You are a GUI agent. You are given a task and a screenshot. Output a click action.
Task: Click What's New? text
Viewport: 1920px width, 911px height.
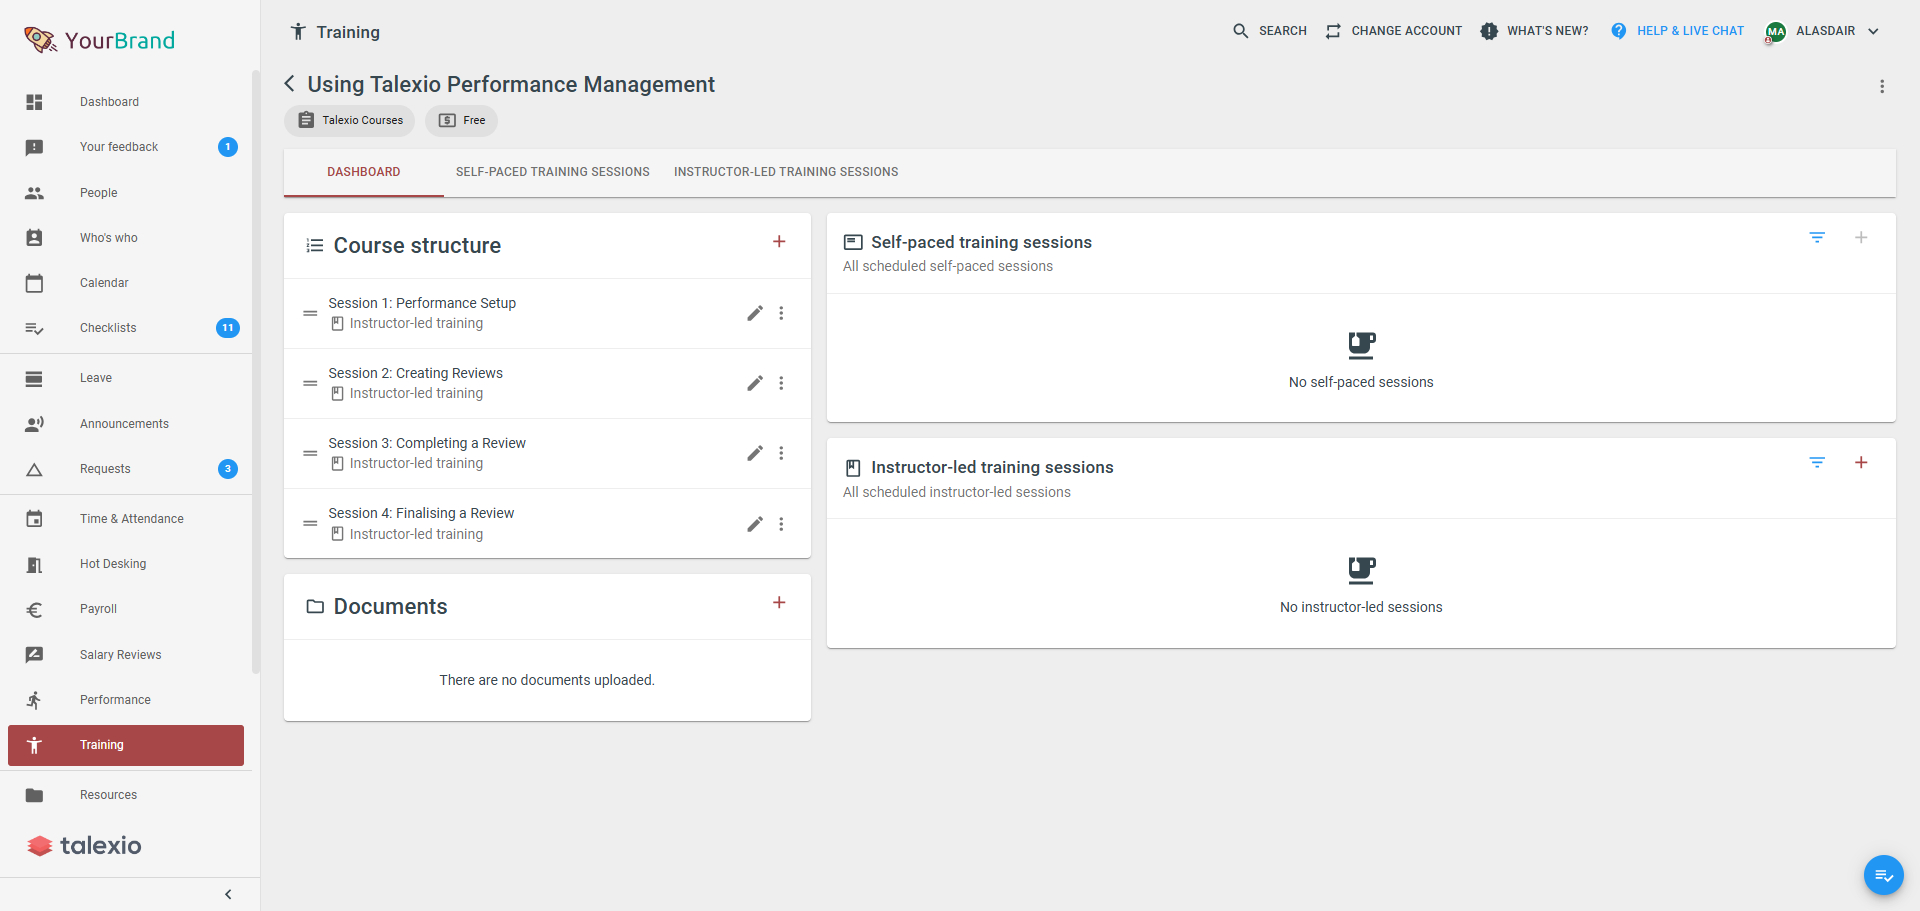(x=1548, y=31)
